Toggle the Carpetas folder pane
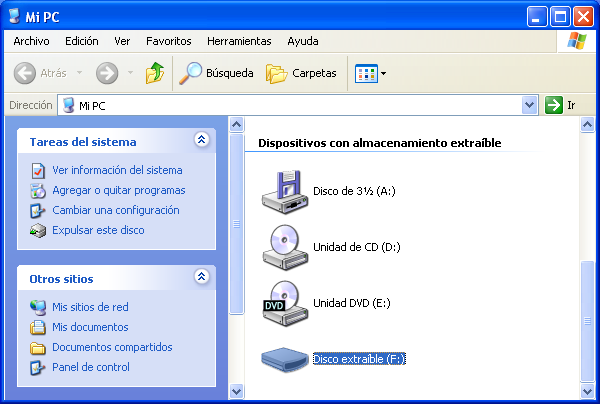This screenshot has width=600, height=404. point(301,73)
